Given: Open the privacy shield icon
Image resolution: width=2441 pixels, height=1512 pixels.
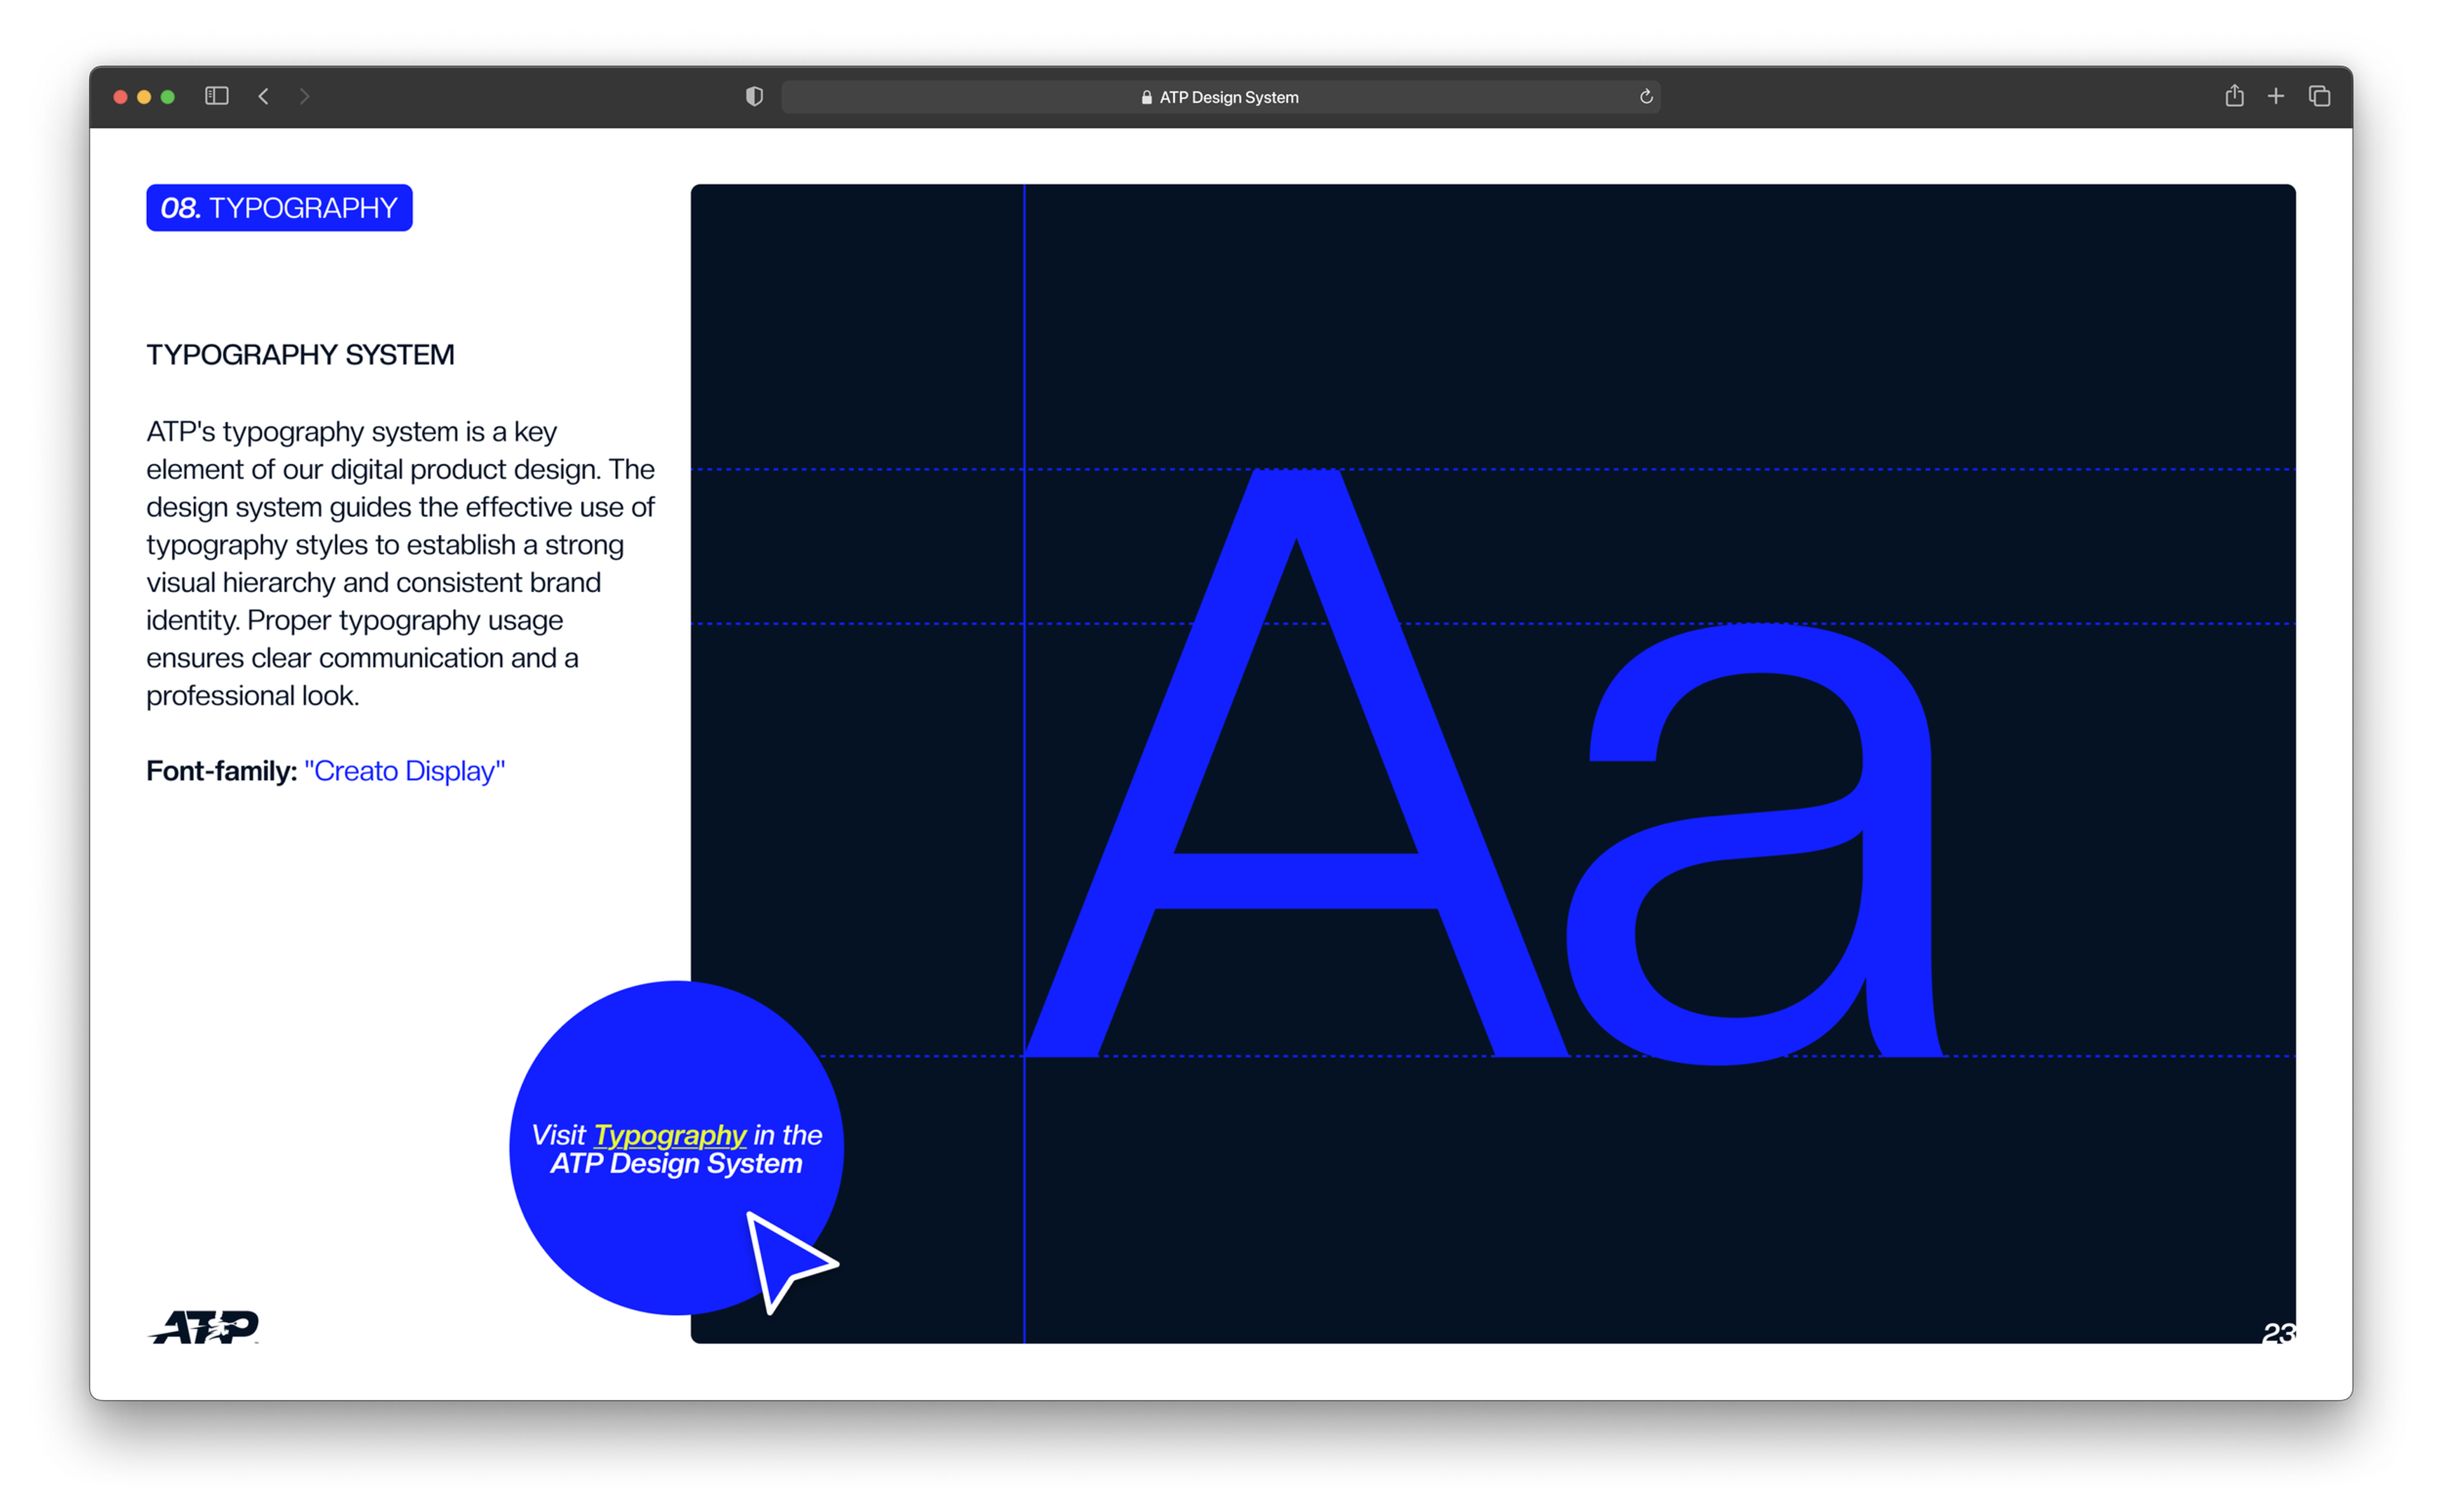Looking at the screenshot, I should (755, 96).
